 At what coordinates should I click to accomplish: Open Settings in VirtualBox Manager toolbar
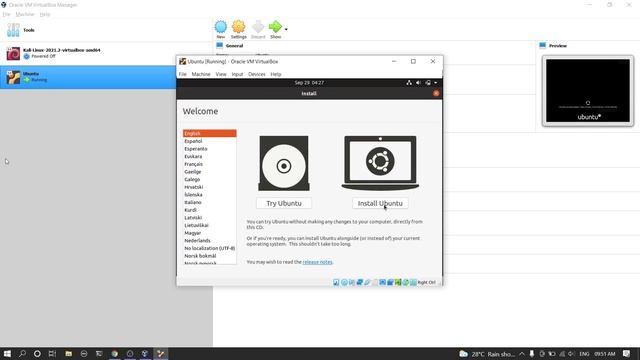239,29
